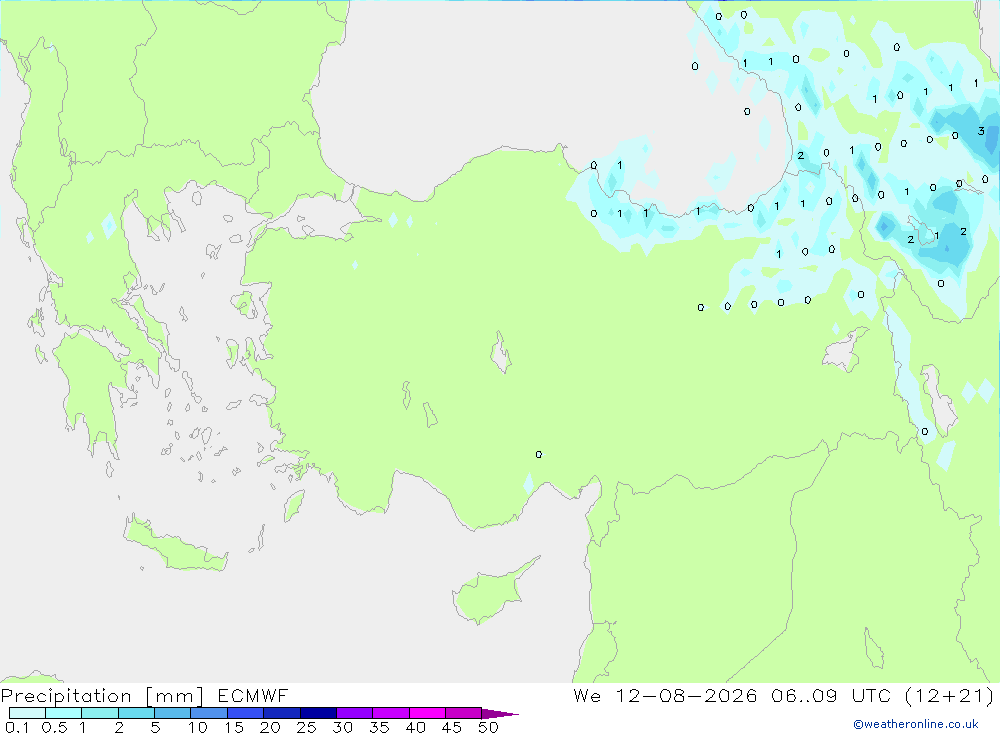Select the ECMWF model label
This screenshot has width=1000, height=733.
(253, 695)
